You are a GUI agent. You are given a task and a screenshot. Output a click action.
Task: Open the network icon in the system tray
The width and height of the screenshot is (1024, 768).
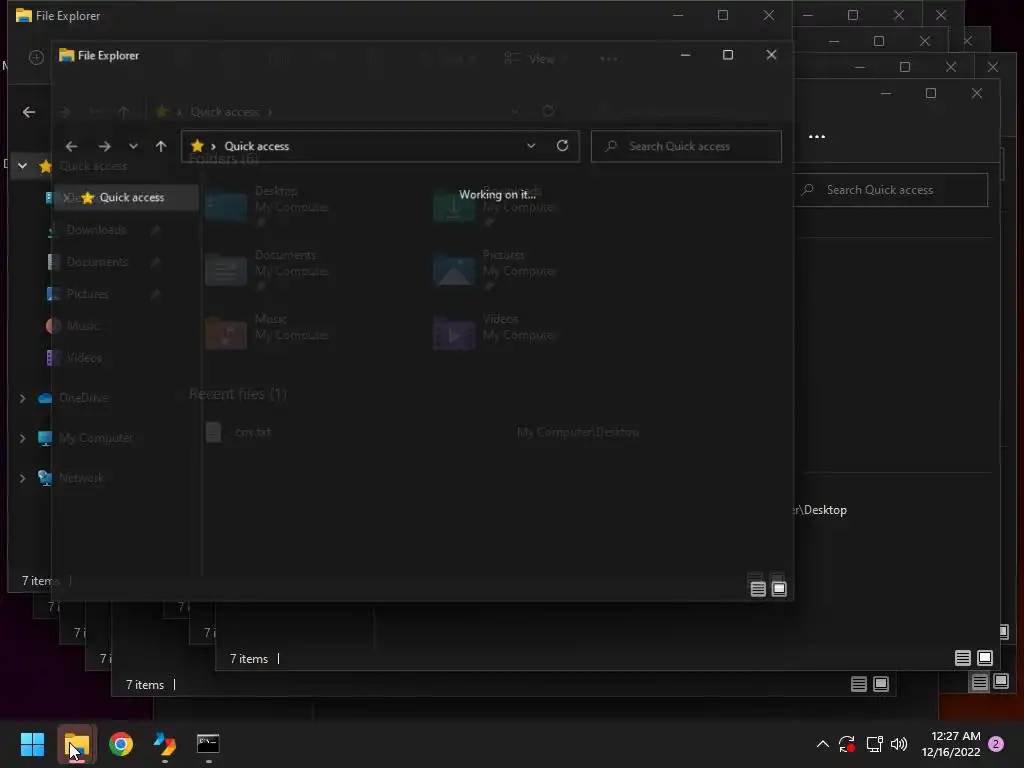874,744
